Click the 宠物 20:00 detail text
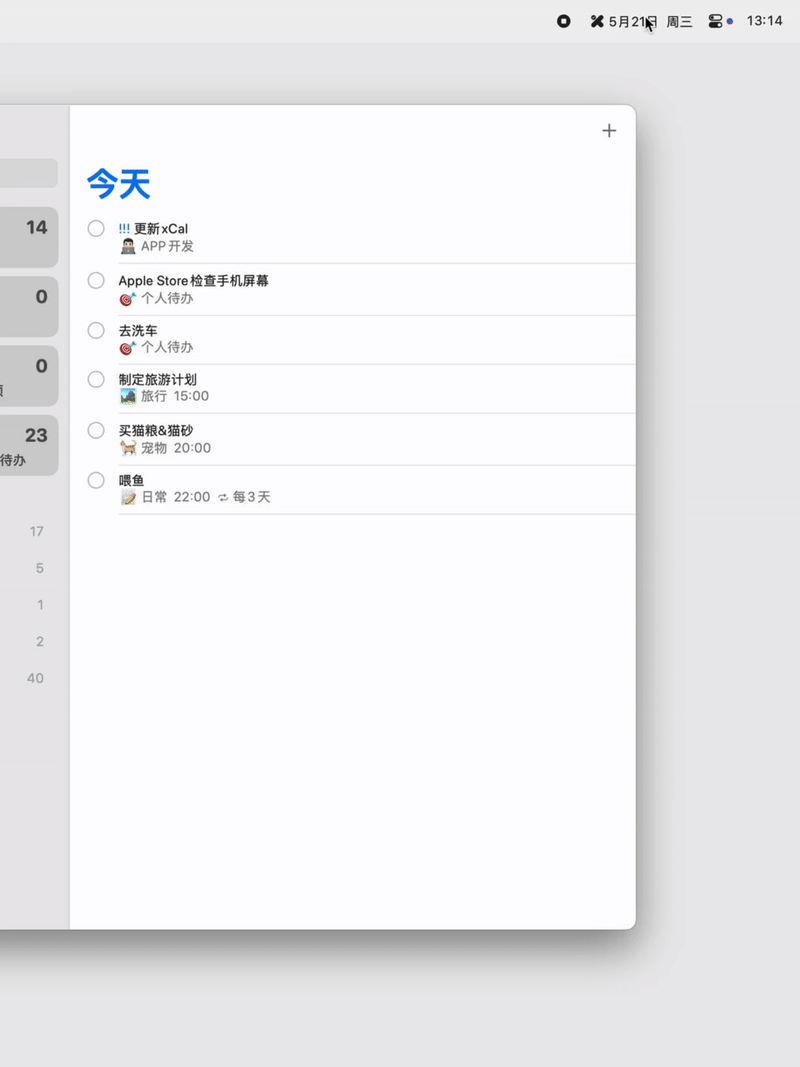This screenshot has width=800, height=1067. (176, 448)
